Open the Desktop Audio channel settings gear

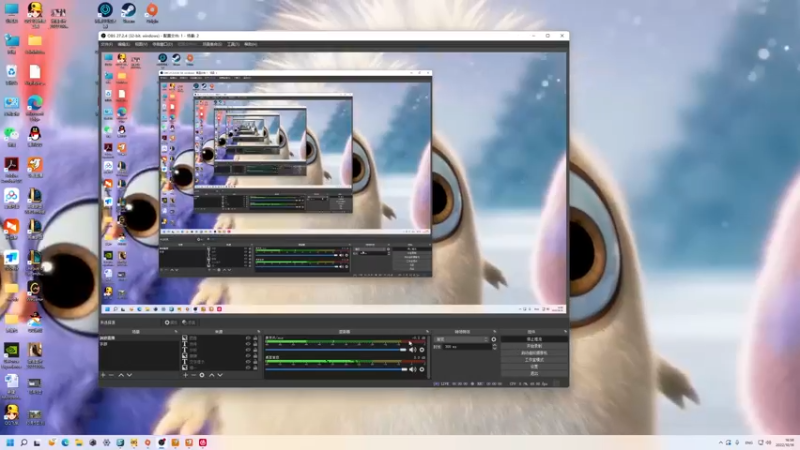(x=422, y=369)
